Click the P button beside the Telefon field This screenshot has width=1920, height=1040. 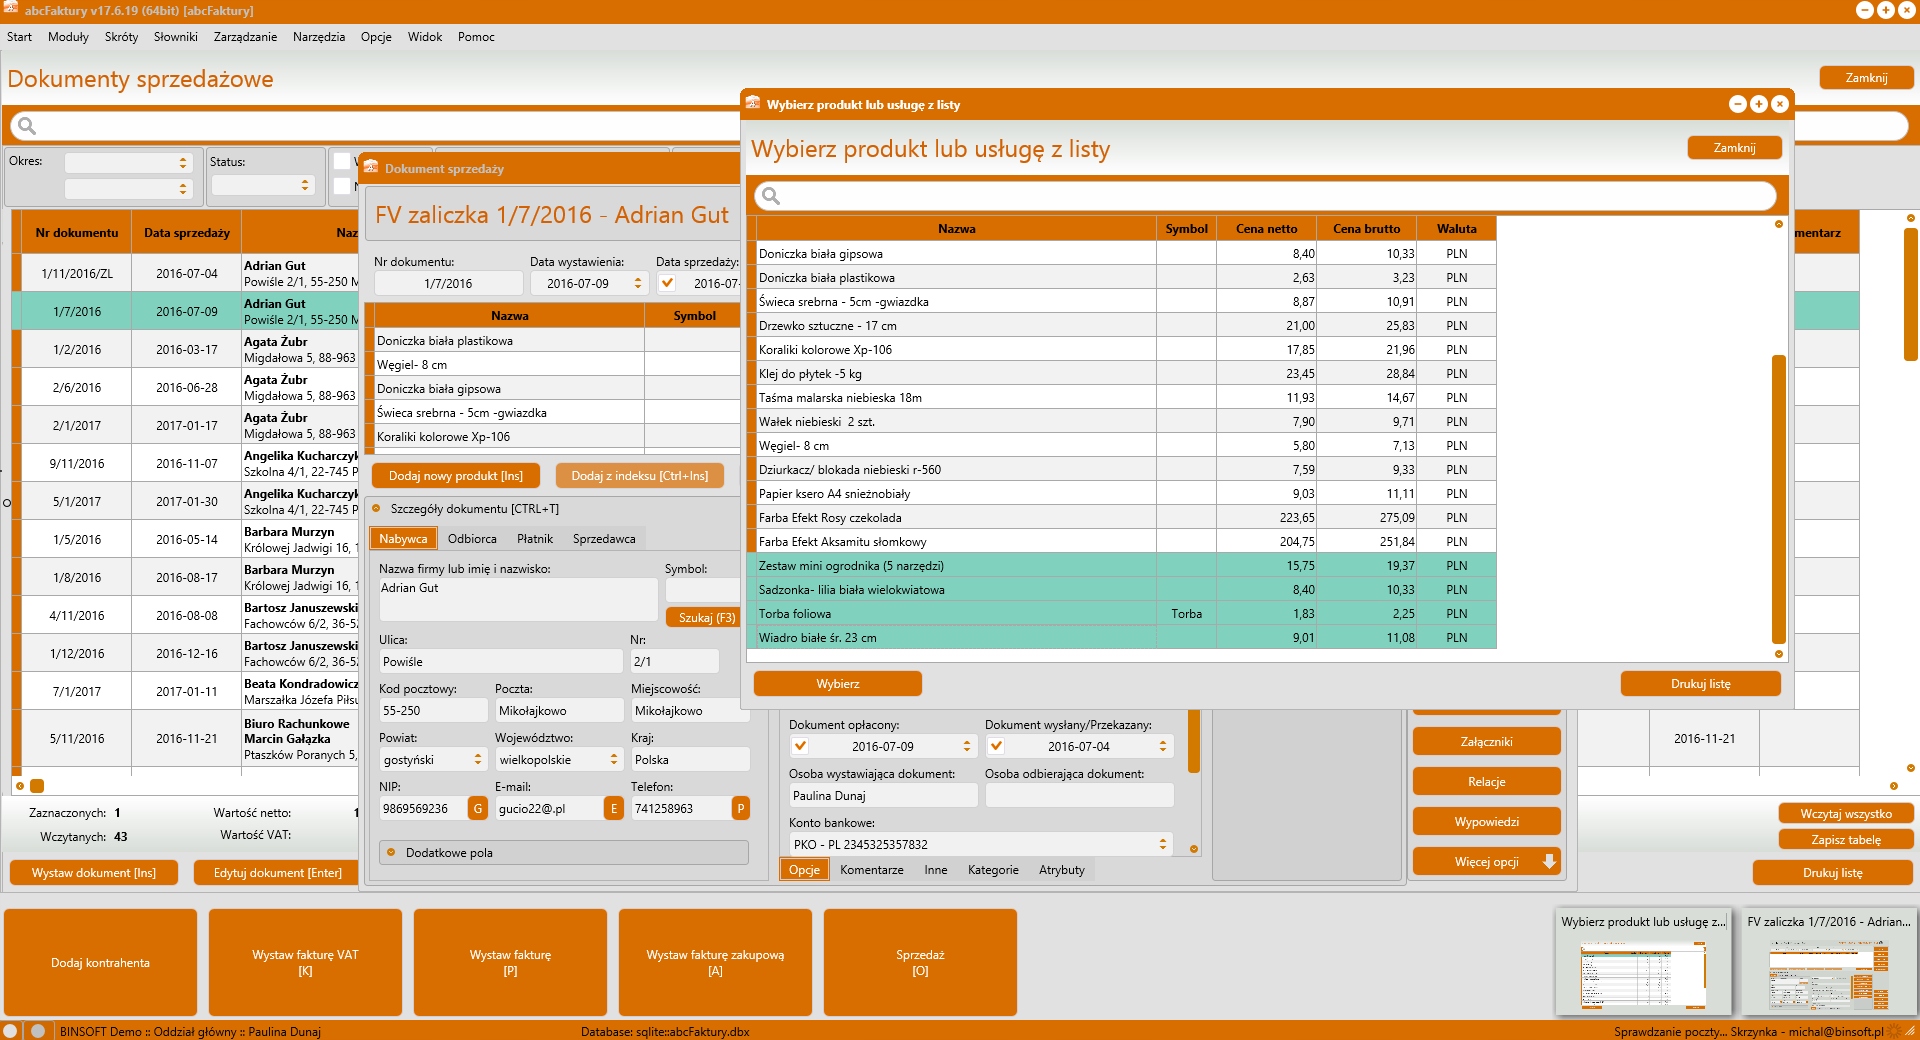tap(740, 808)
